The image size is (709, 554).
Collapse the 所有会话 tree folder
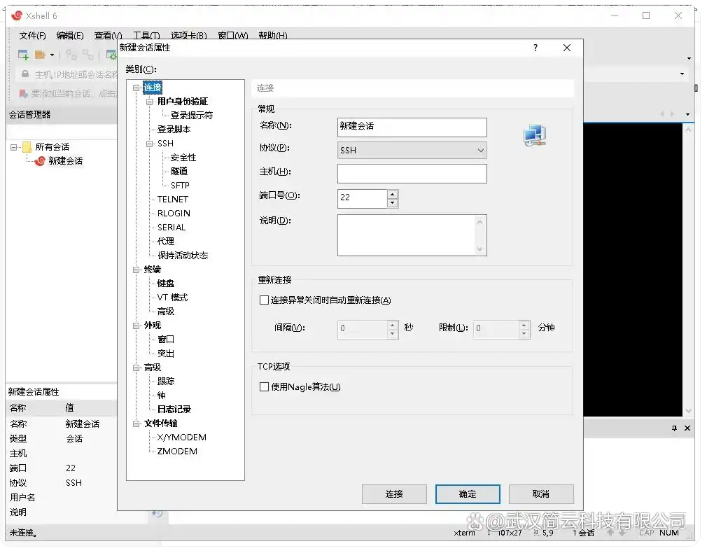coord(14,147)
